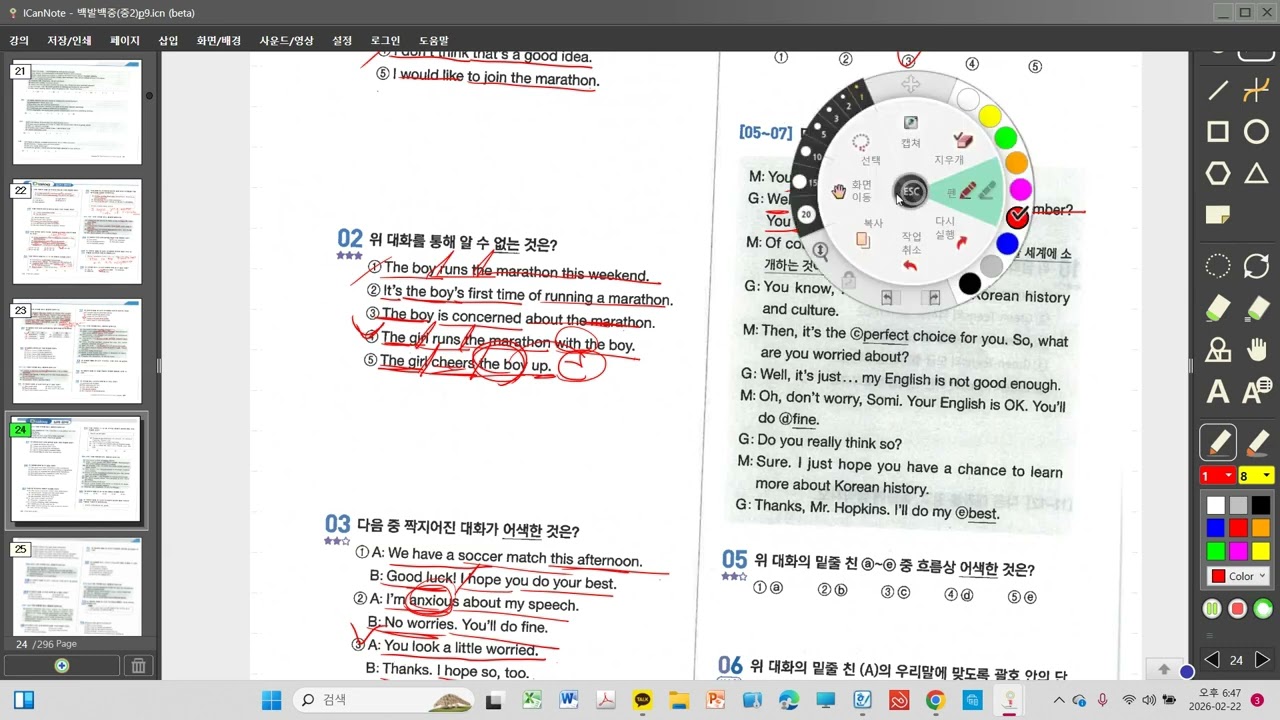The width and height of the screenshot is (1280, 720).
Task: Go to next page arrow
Action: click(x=1262, y=660)
